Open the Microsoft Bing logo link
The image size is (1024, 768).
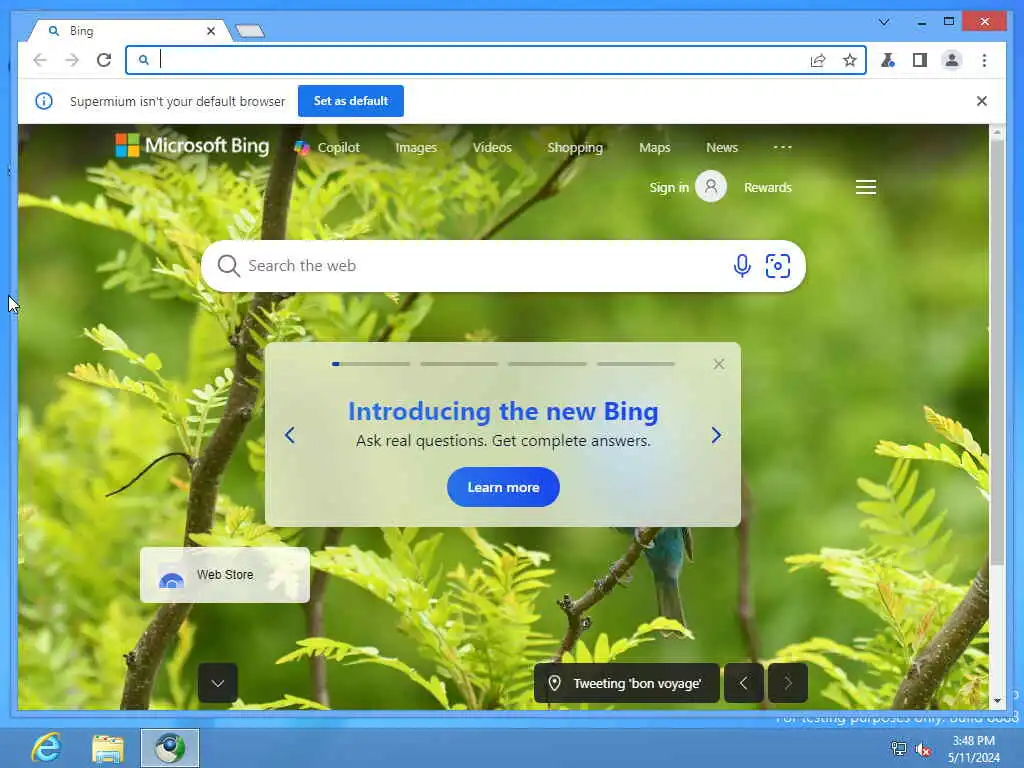tap(192, 145)
